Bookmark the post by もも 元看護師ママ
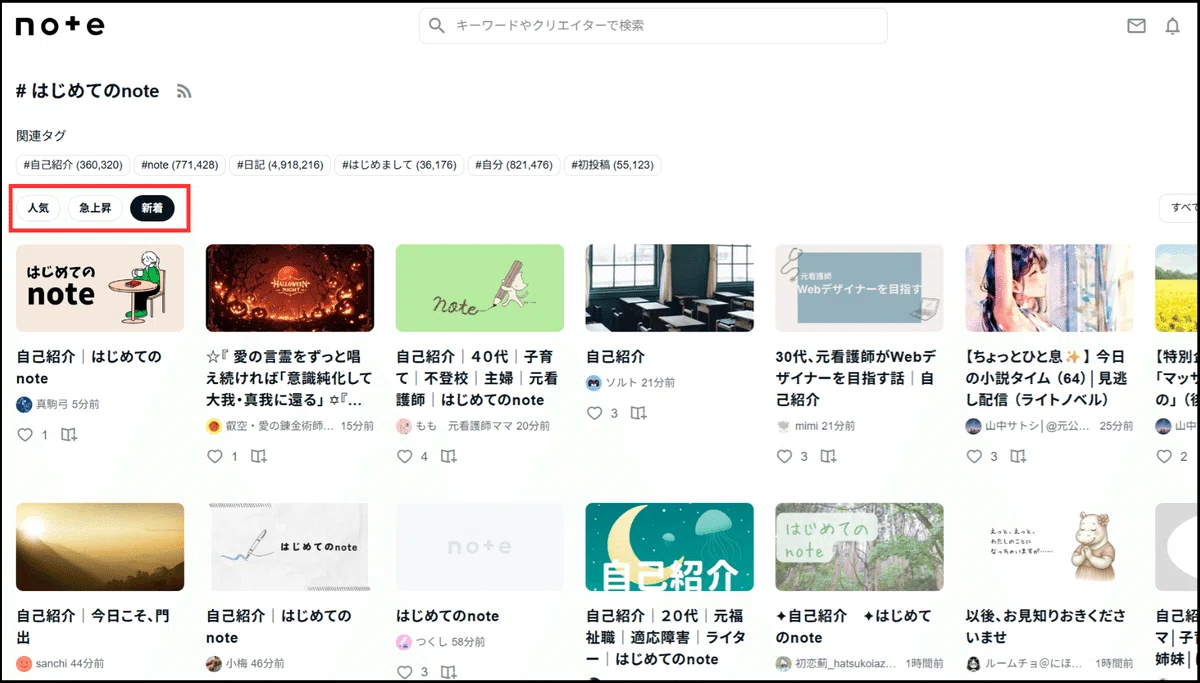1200x683 pixels. point(449,456)
